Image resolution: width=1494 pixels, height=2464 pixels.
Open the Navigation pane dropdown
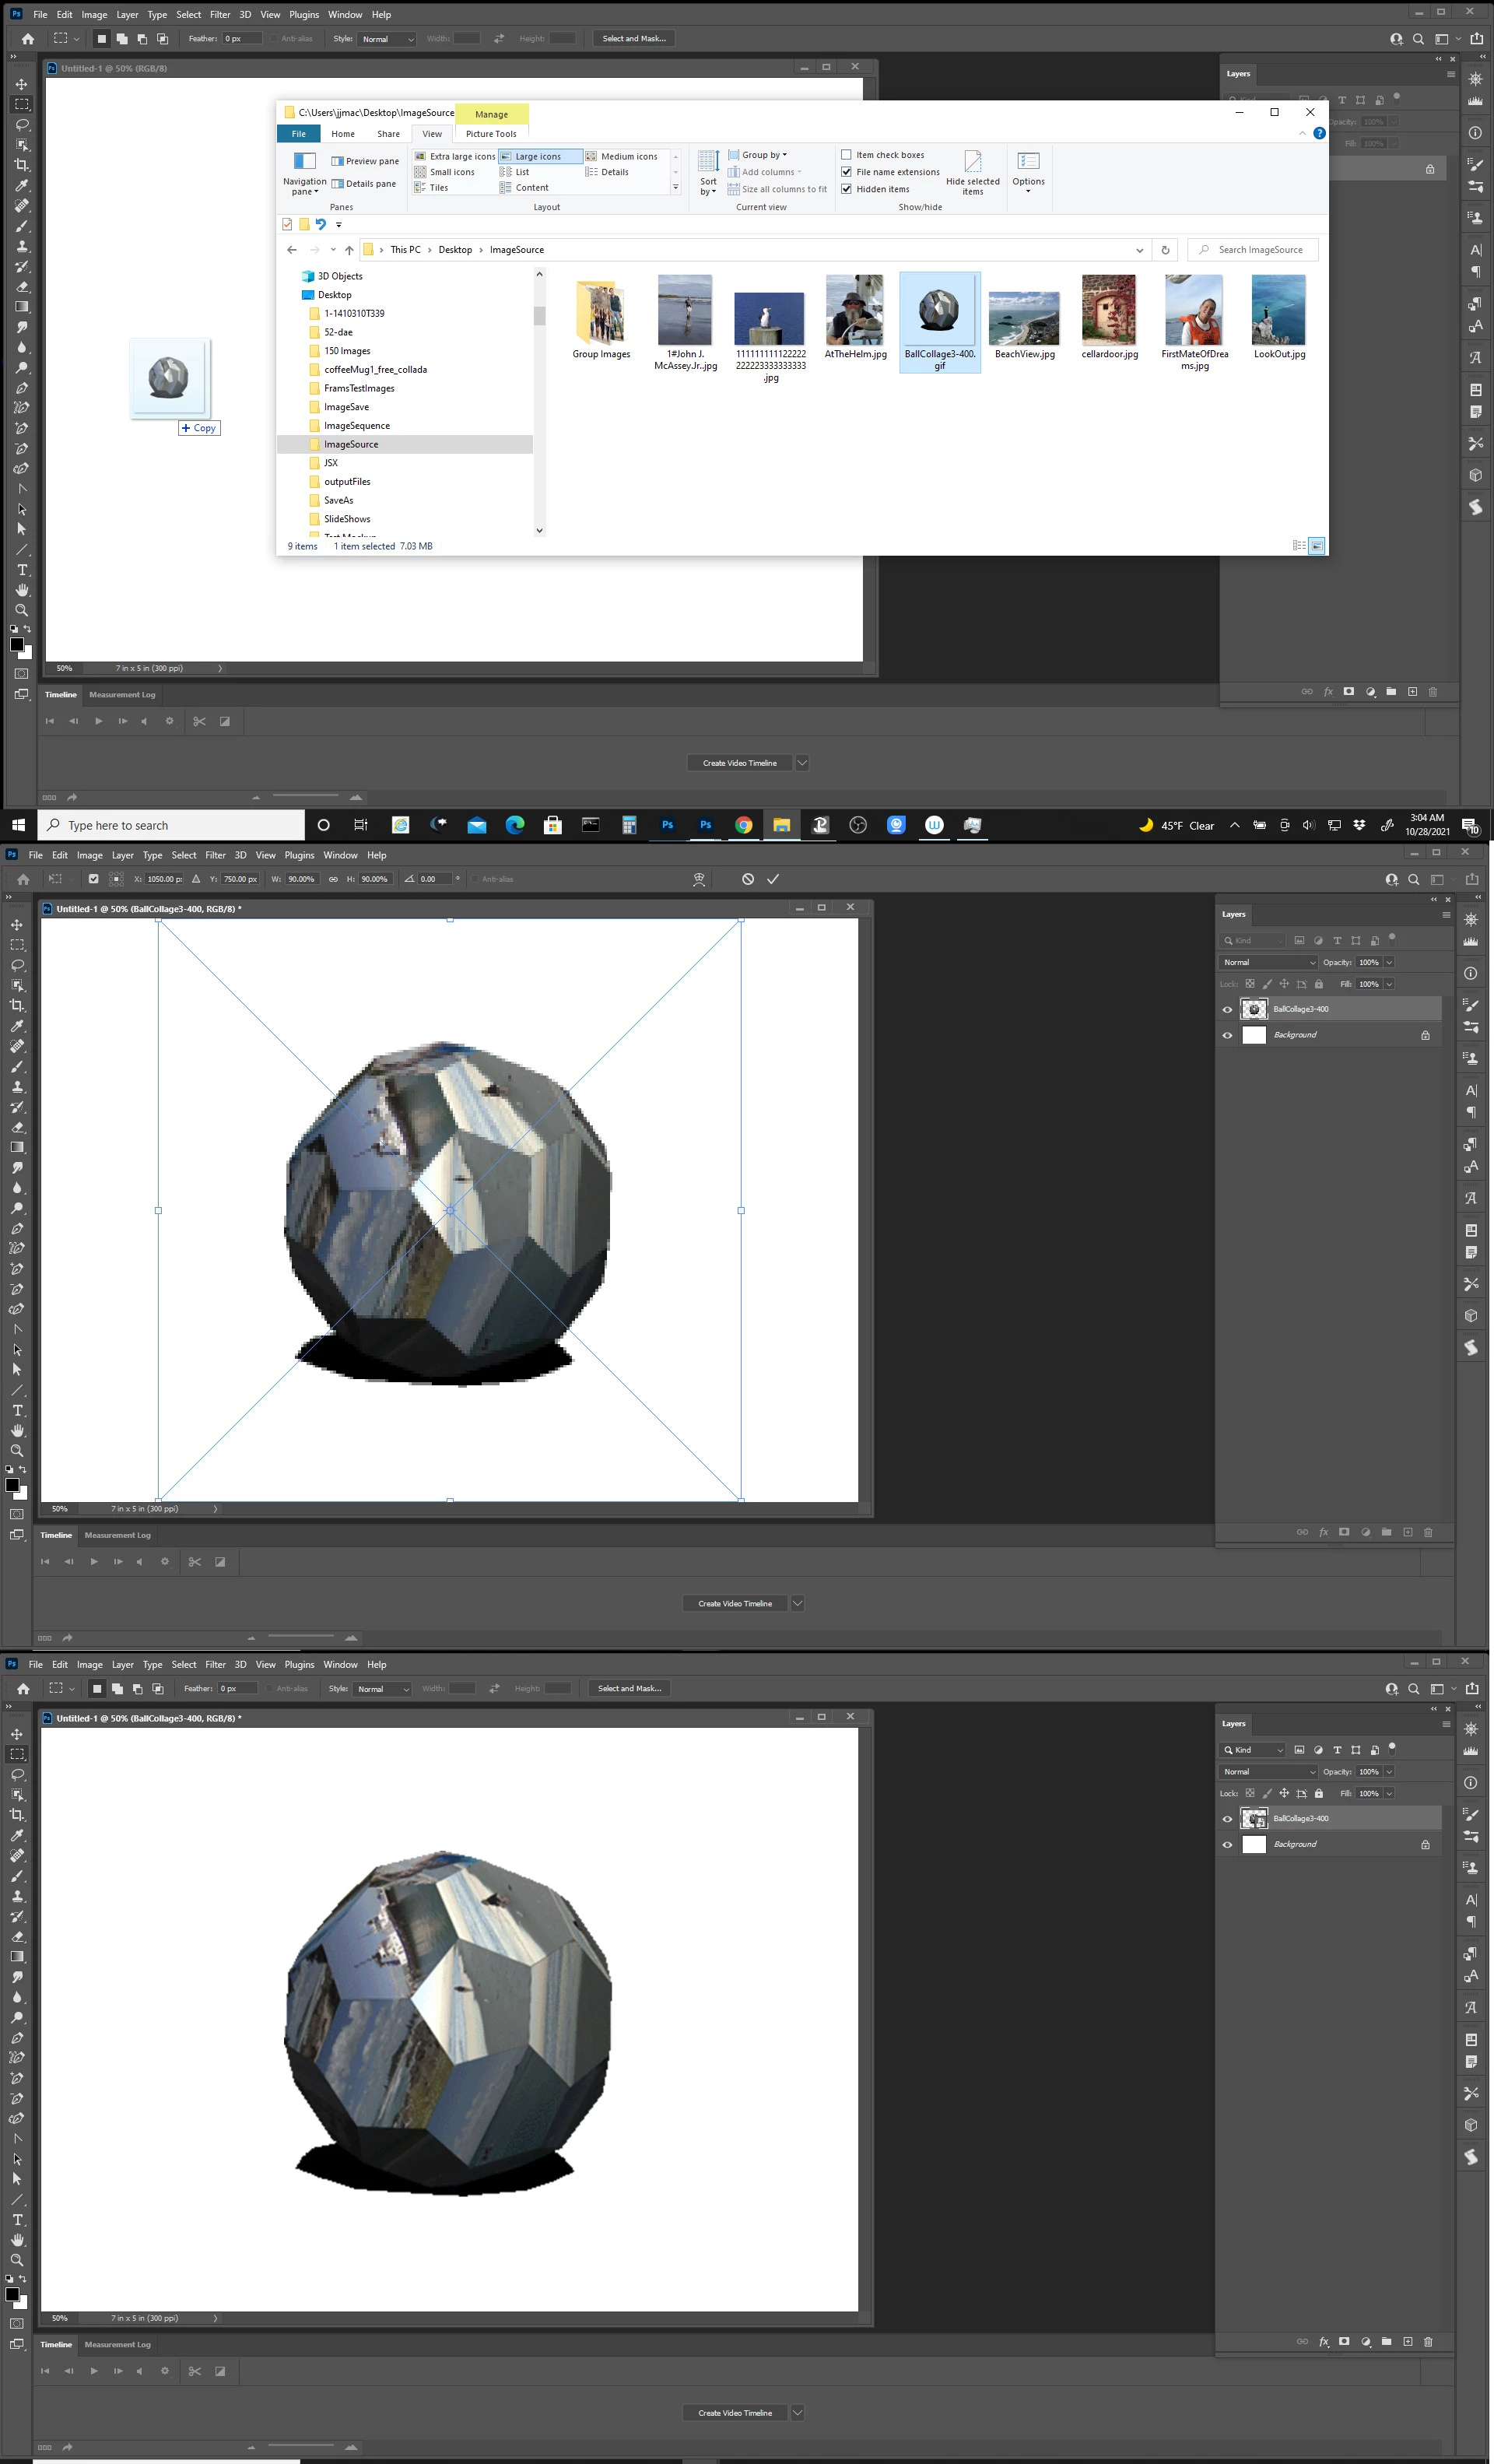[x=304, y=186]
